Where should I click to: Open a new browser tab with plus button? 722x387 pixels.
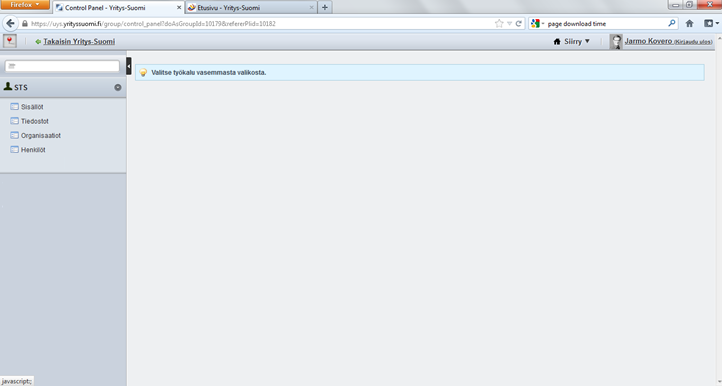(x=325, y=7)
